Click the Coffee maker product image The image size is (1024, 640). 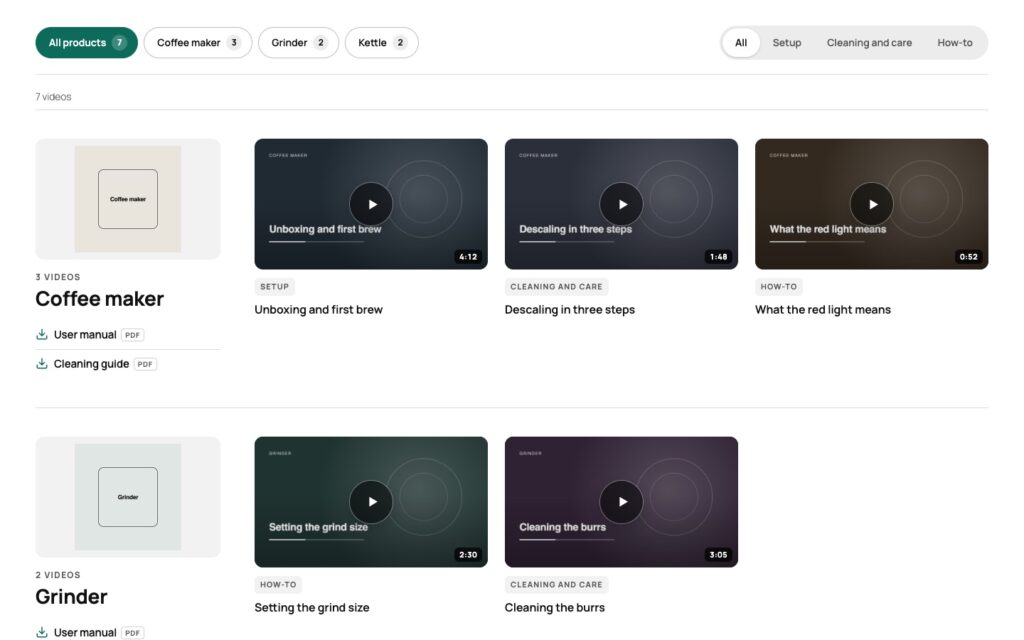point(128,199)
